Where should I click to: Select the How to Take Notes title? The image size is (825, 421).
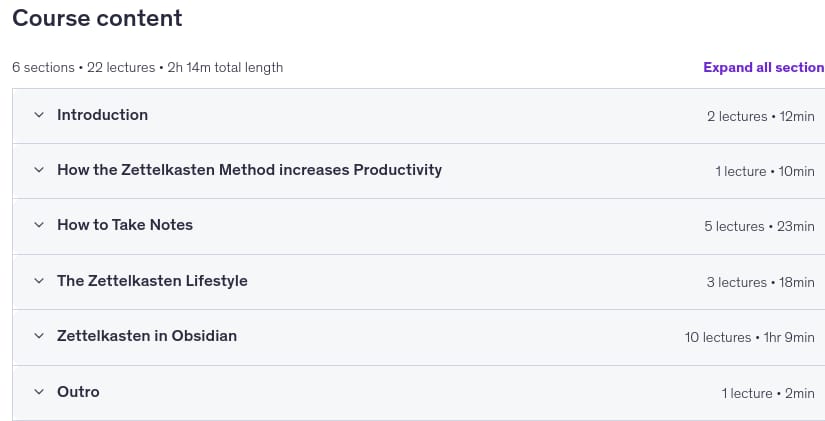[x=125, y=225]
